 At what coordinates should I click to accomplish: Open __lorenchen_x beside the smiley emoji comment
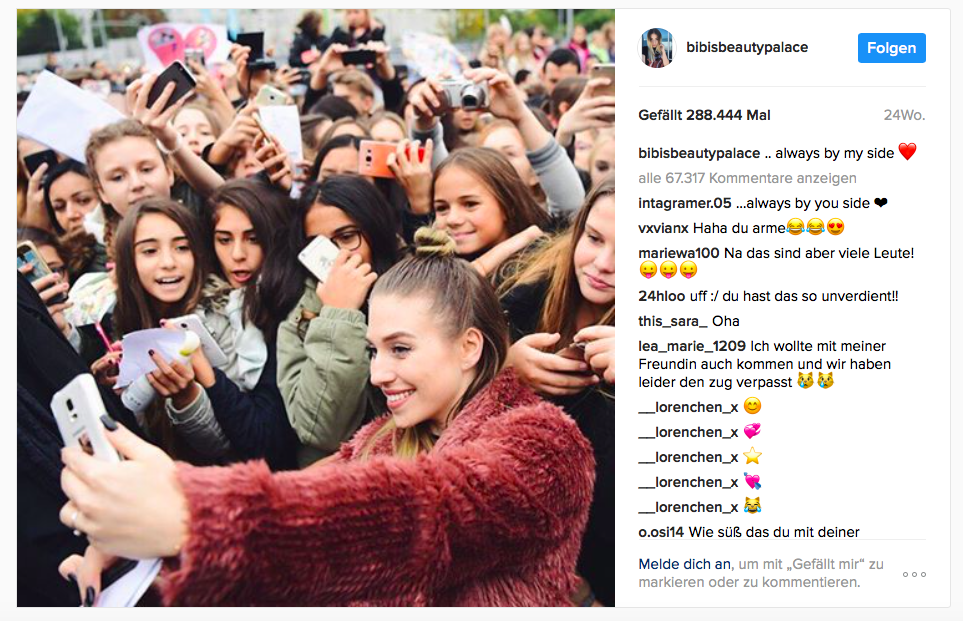(688, 407)
